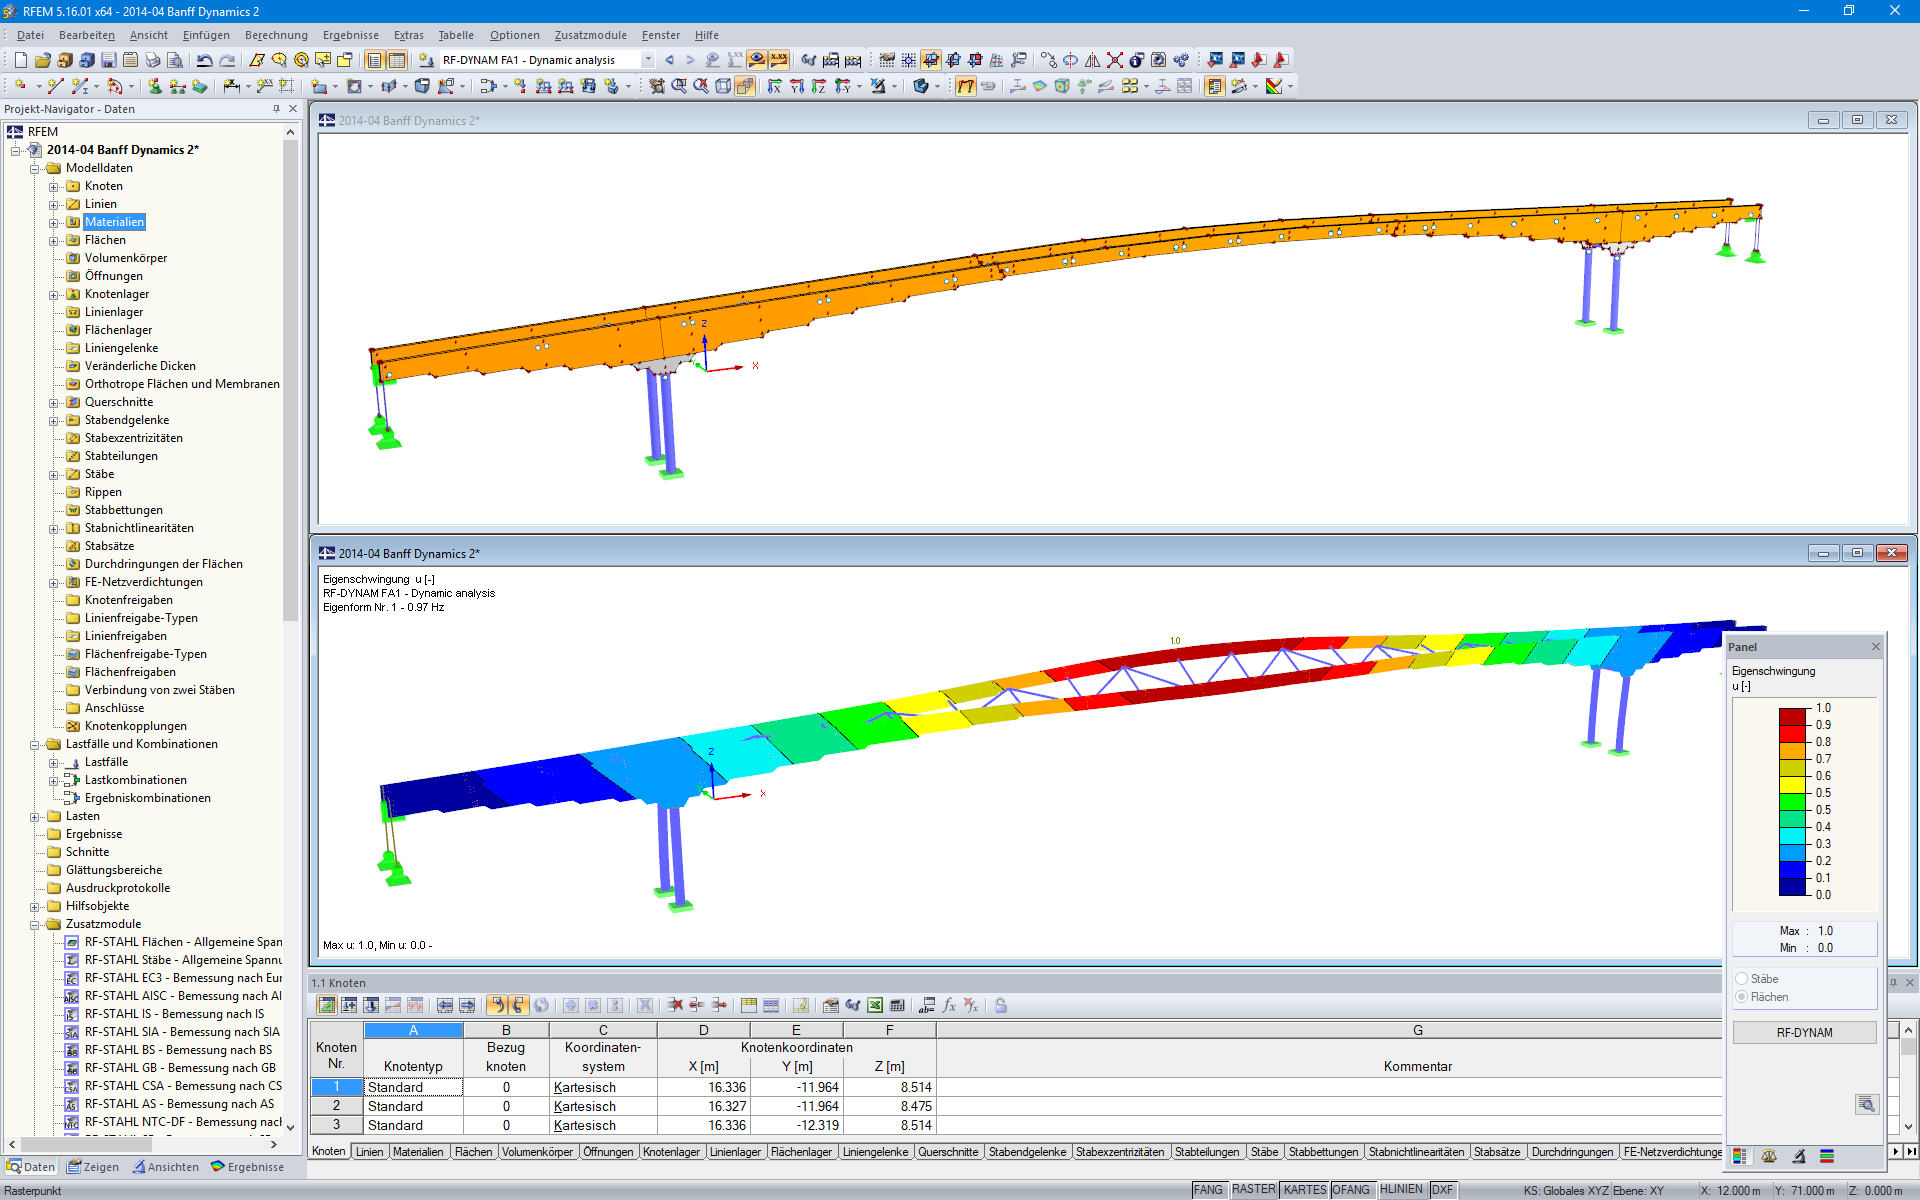The width and height of the screenshot is (1920, 1200).
Task: Collapse the Zusatzmodule folder
Action: [x=33, y=924]
